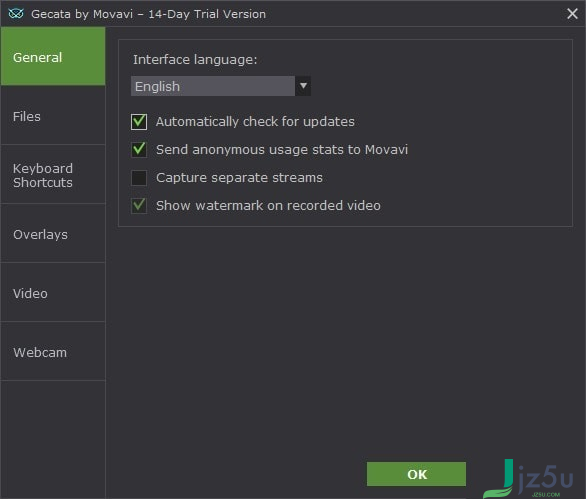Go to the Overlays tab
Screen dimensions: 586x499
(53, 234)
